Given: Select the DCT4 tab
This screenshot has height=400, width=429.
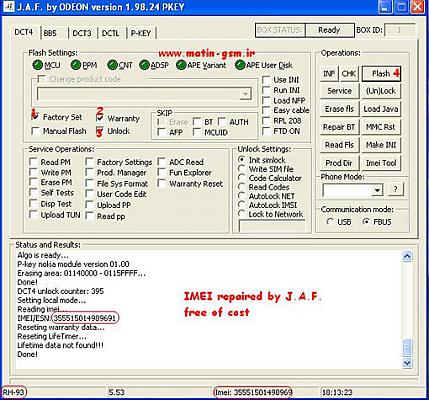Looking at the screenshot, I should point(24,32).
